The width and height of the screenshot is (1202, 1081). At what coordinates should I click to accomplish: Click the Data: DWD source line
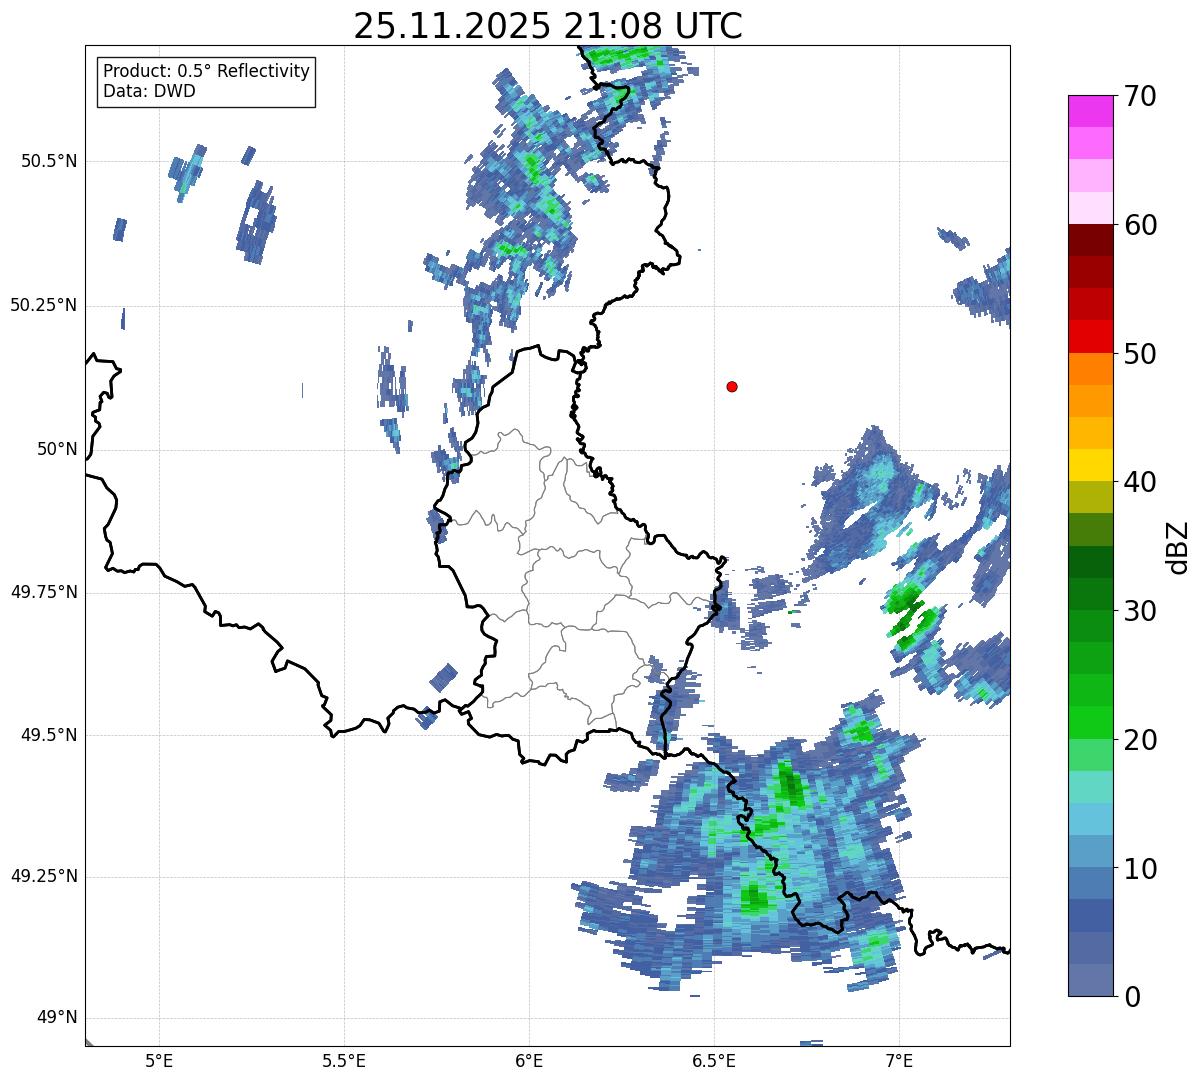click(149, 92)
